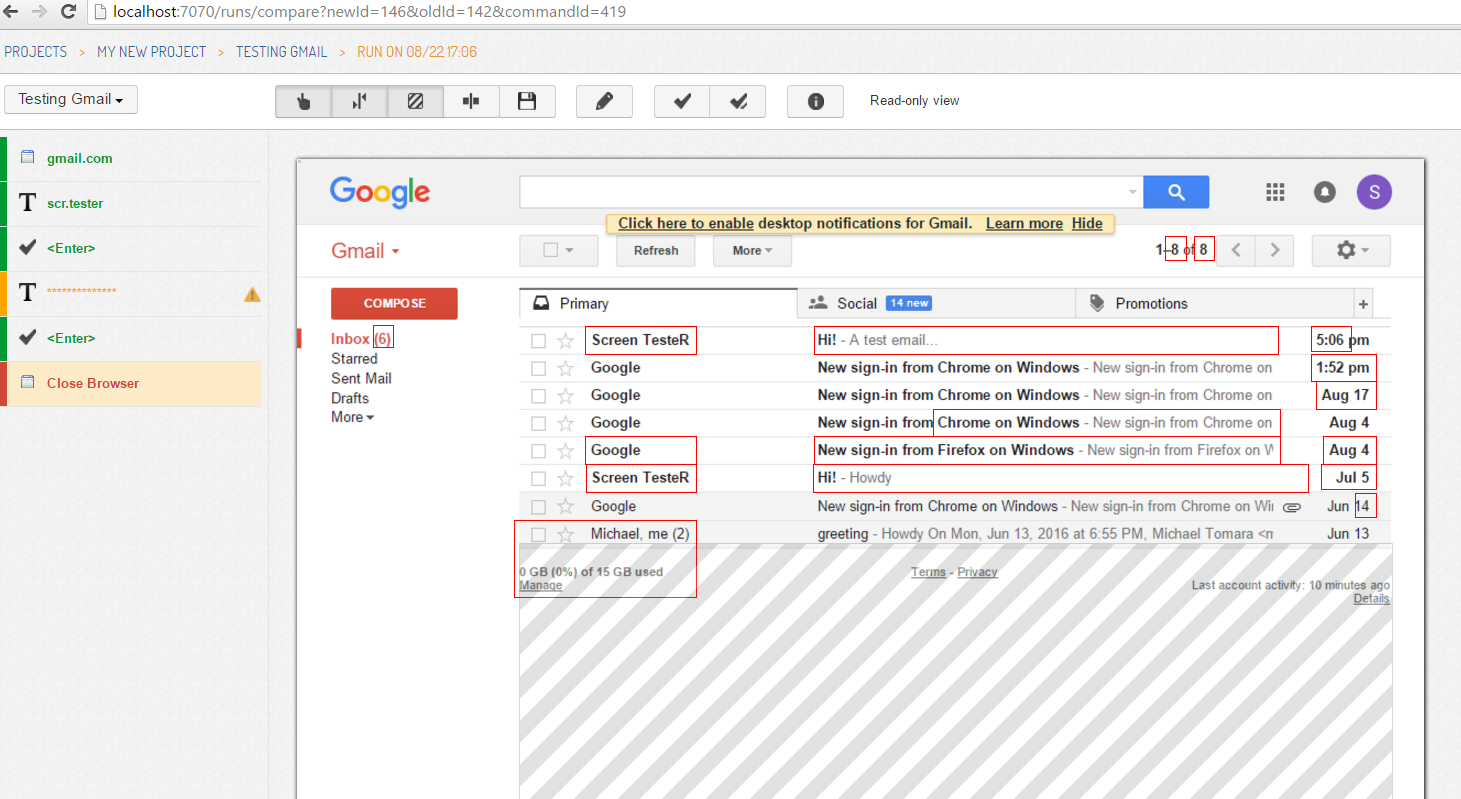Open the Drafts folder
1461x799 pixels.
(x=350, y=398)
